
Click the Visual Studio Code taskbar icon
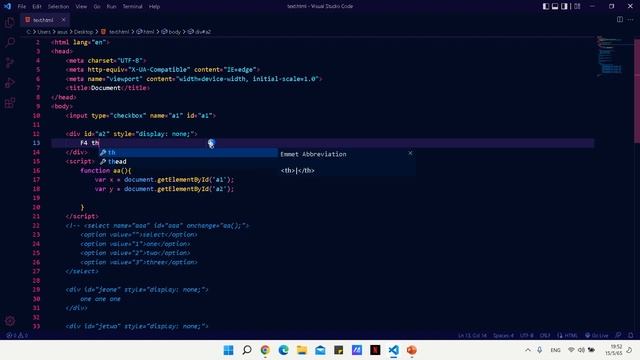[393, 350]
